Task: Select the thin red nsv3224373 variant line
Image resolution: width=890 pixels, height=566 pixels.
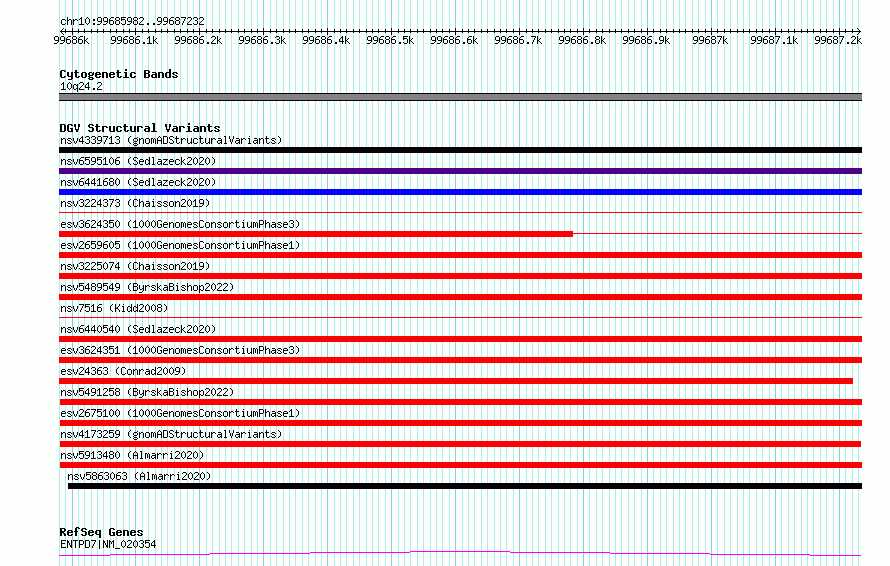Action: click(x=460, y=213)
